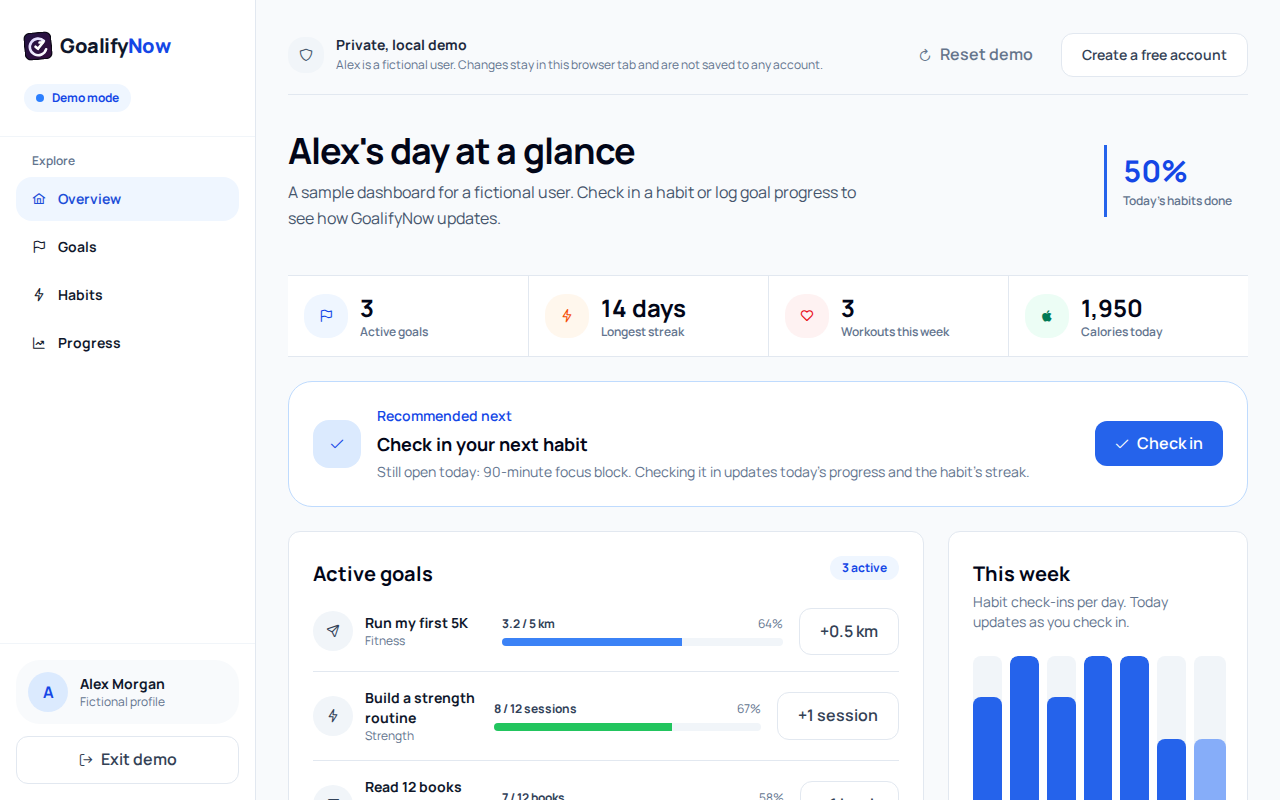
Task: Click the 64% label
Action: 770,624
